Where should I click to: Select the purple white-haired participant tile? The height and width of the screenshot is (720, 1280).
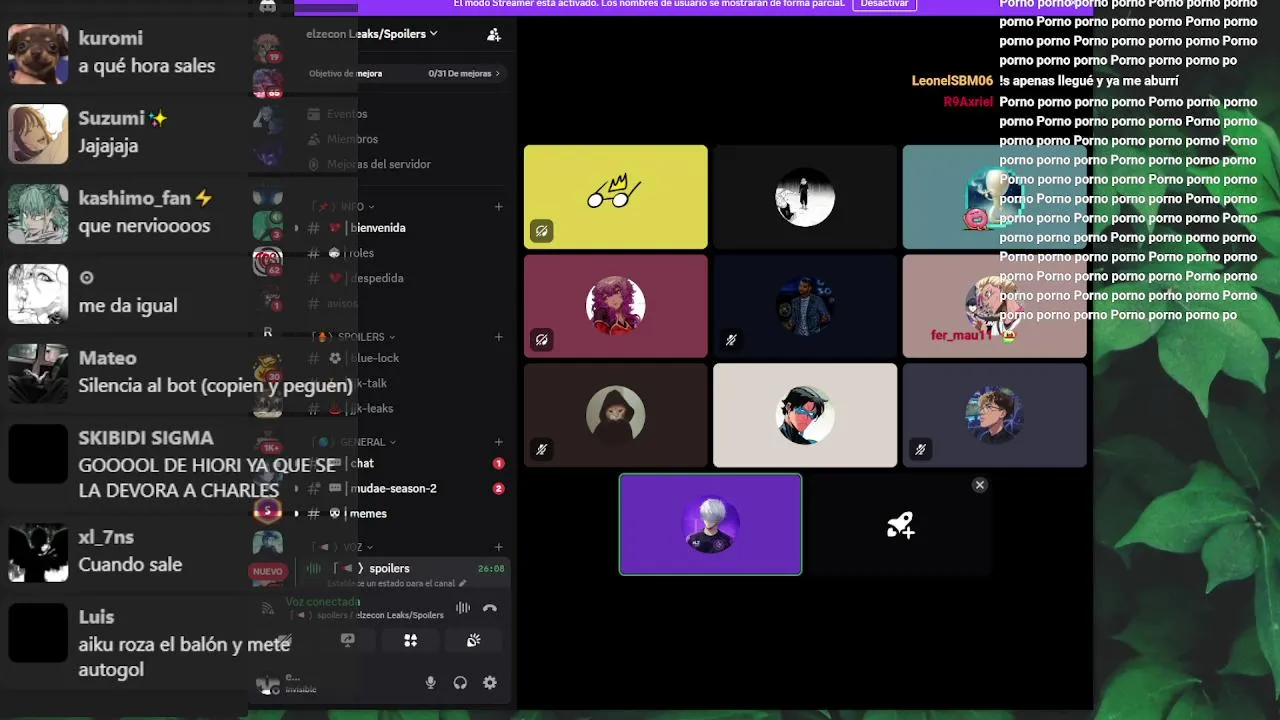point(710,525)
